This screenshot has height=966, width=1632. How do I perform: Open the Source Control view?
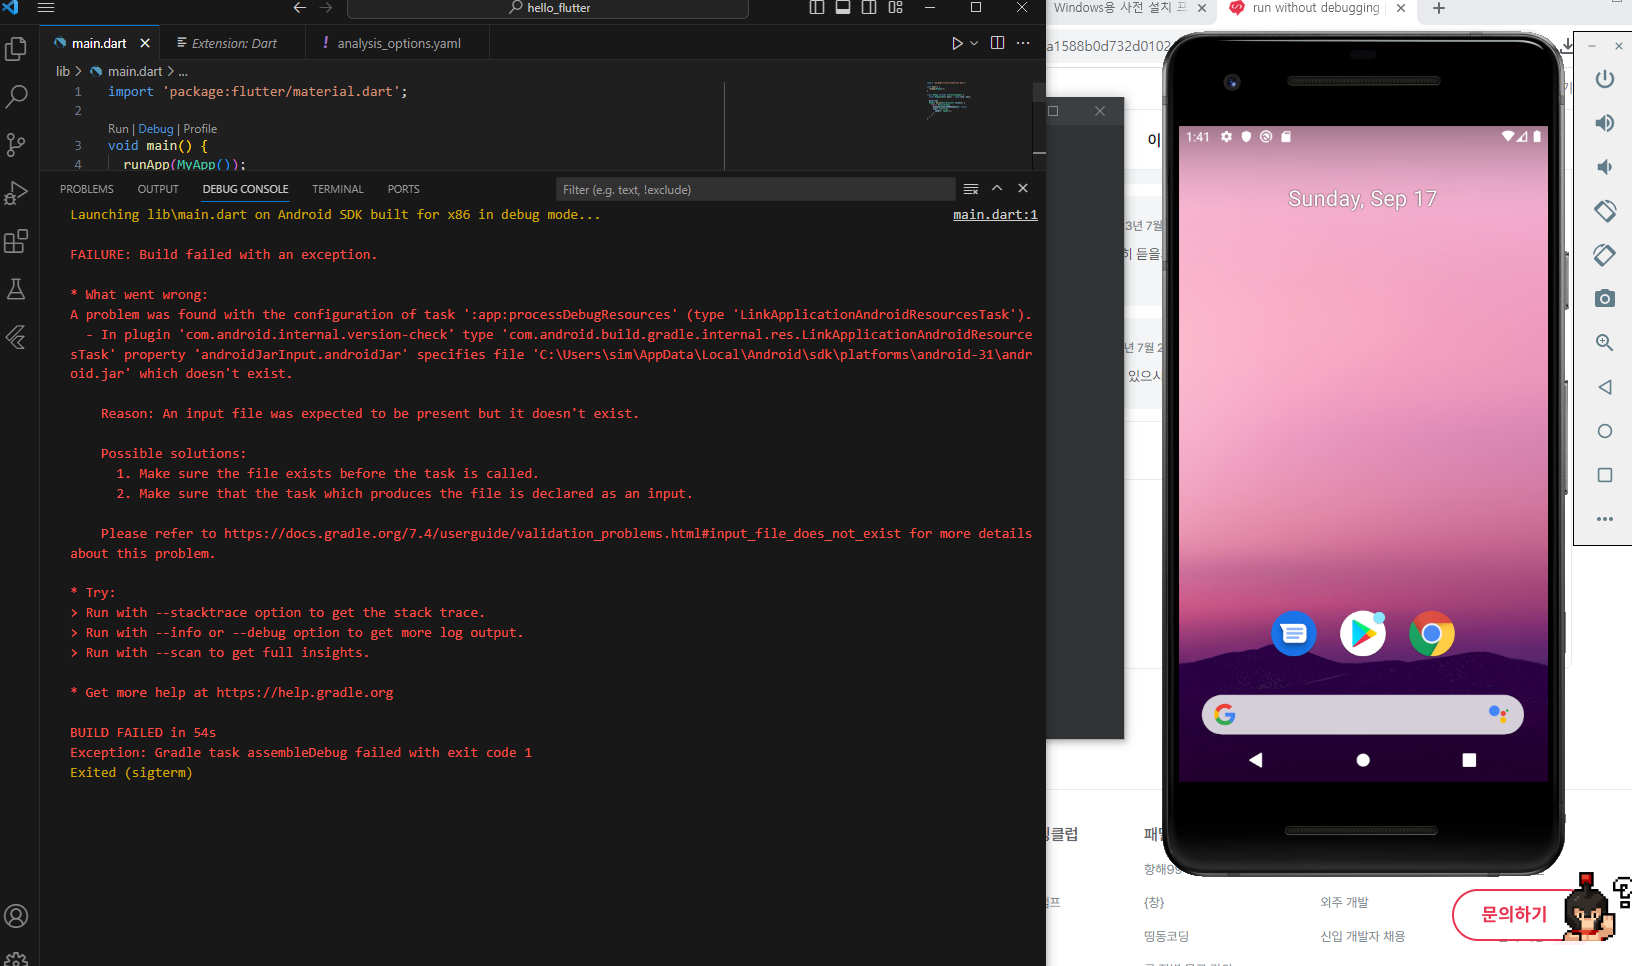(x=16, y=145)
